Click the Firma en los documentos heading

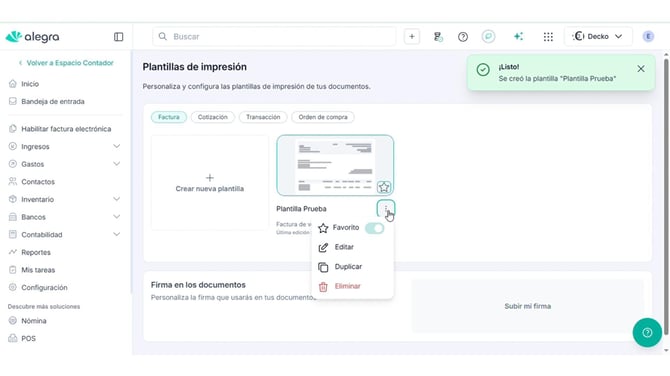point(198,285)
